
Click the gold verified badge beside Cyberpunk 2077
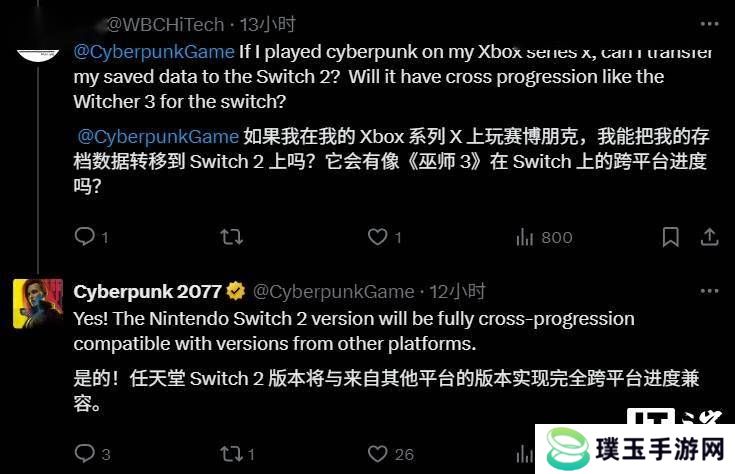(x=236, y=291)
